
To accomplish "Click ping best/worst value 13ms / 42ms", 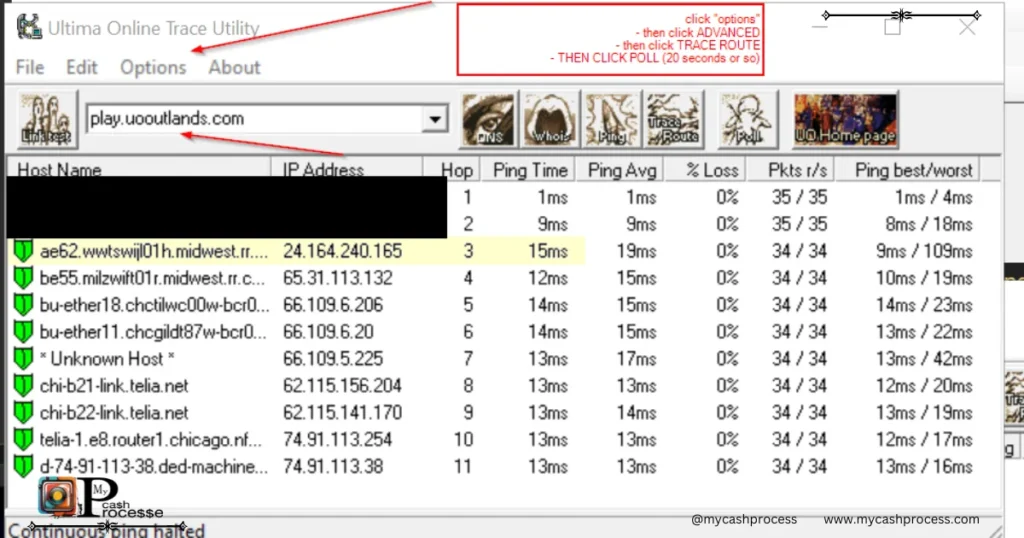I will (923, 358).
